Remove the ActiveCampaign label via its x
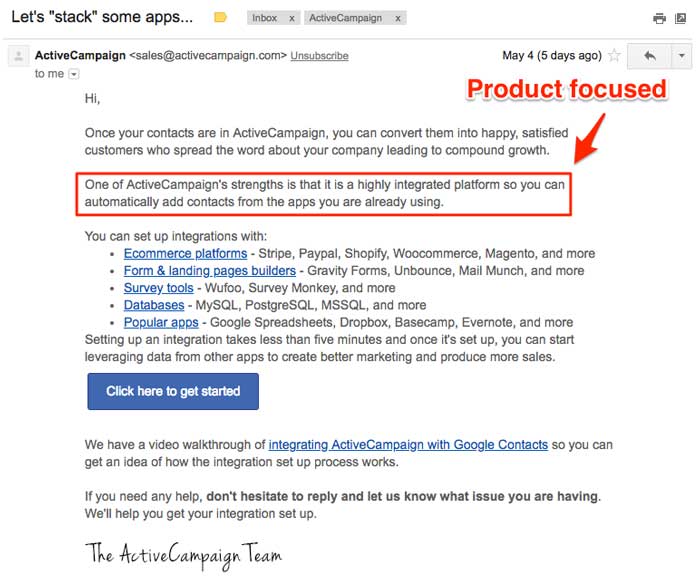Viewport: 700px width, 580px height. (397, 18)
